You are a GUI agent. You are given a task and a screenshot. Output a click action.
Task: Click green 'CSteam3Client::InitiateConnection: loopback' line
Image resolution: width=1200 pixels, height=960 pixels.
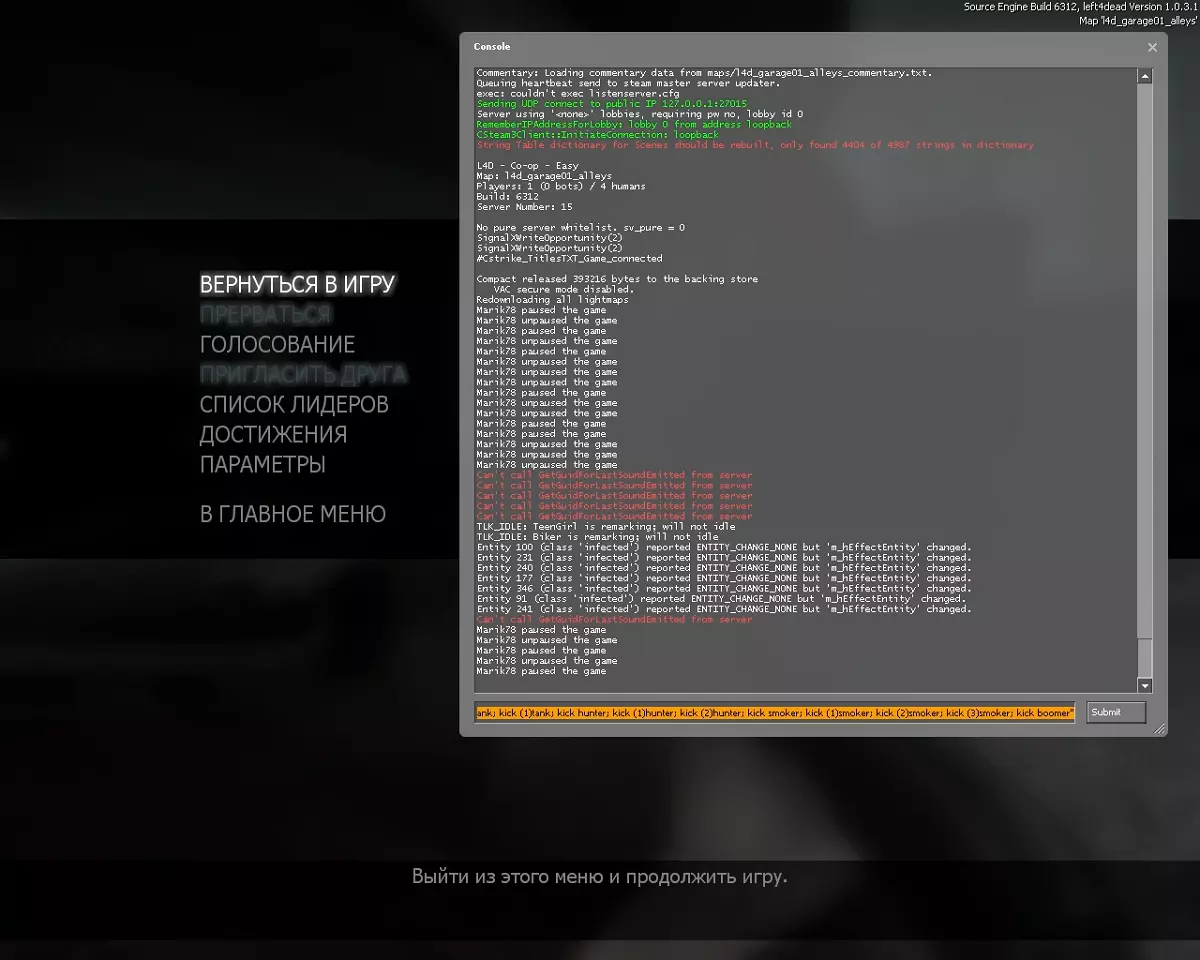(x=598, y=135)
